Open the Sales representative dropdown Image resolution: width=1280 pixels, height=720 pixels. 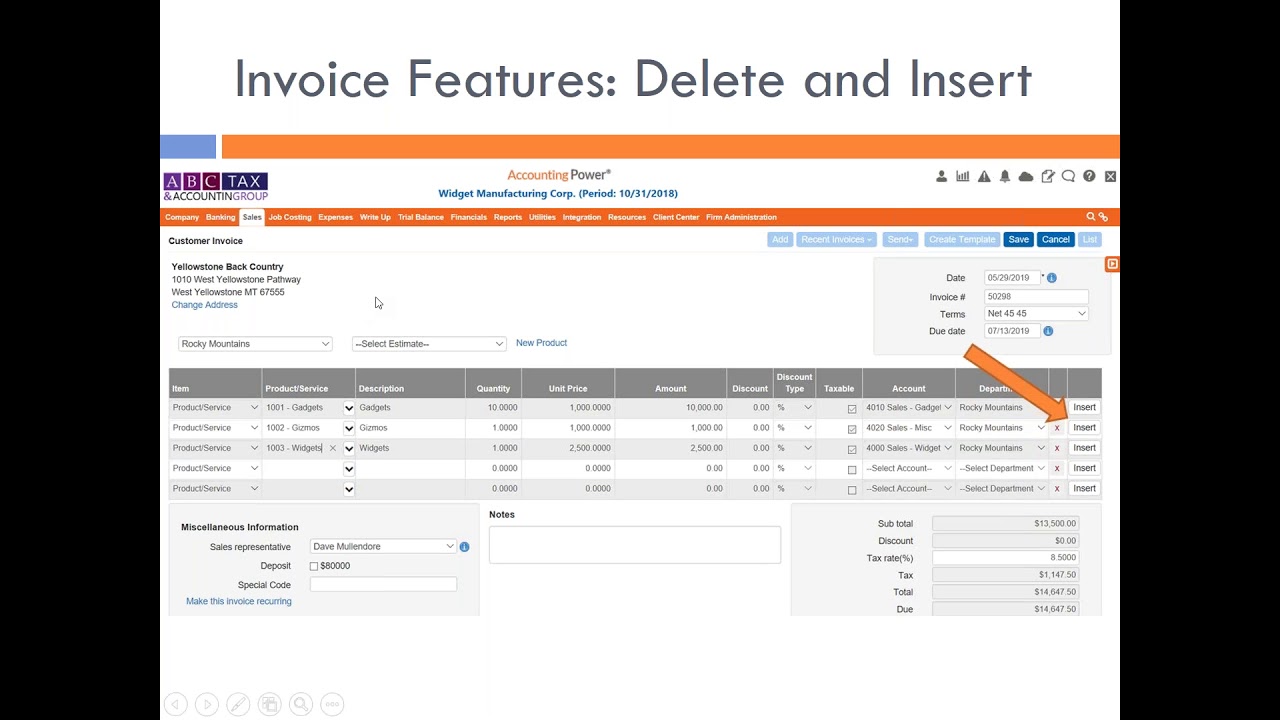tap(383, 547)
